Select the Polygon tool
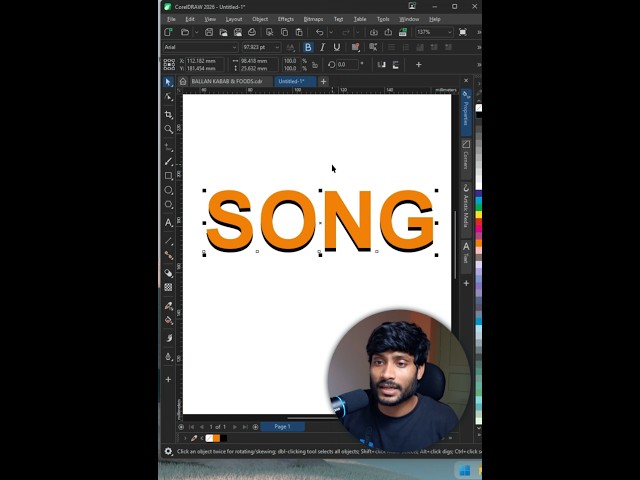Screen dimensions: 640x480 click(168, 204)
